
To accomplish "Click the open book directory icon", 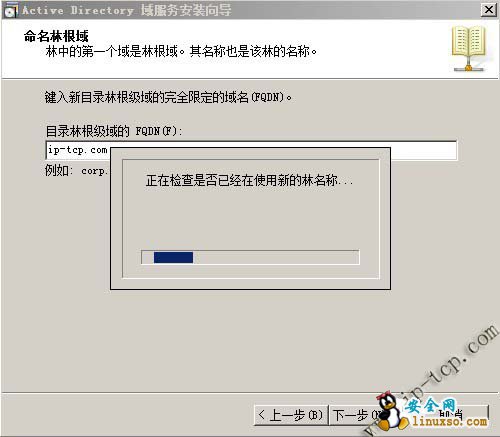I will pyautogui.click(x=469, y=49).
